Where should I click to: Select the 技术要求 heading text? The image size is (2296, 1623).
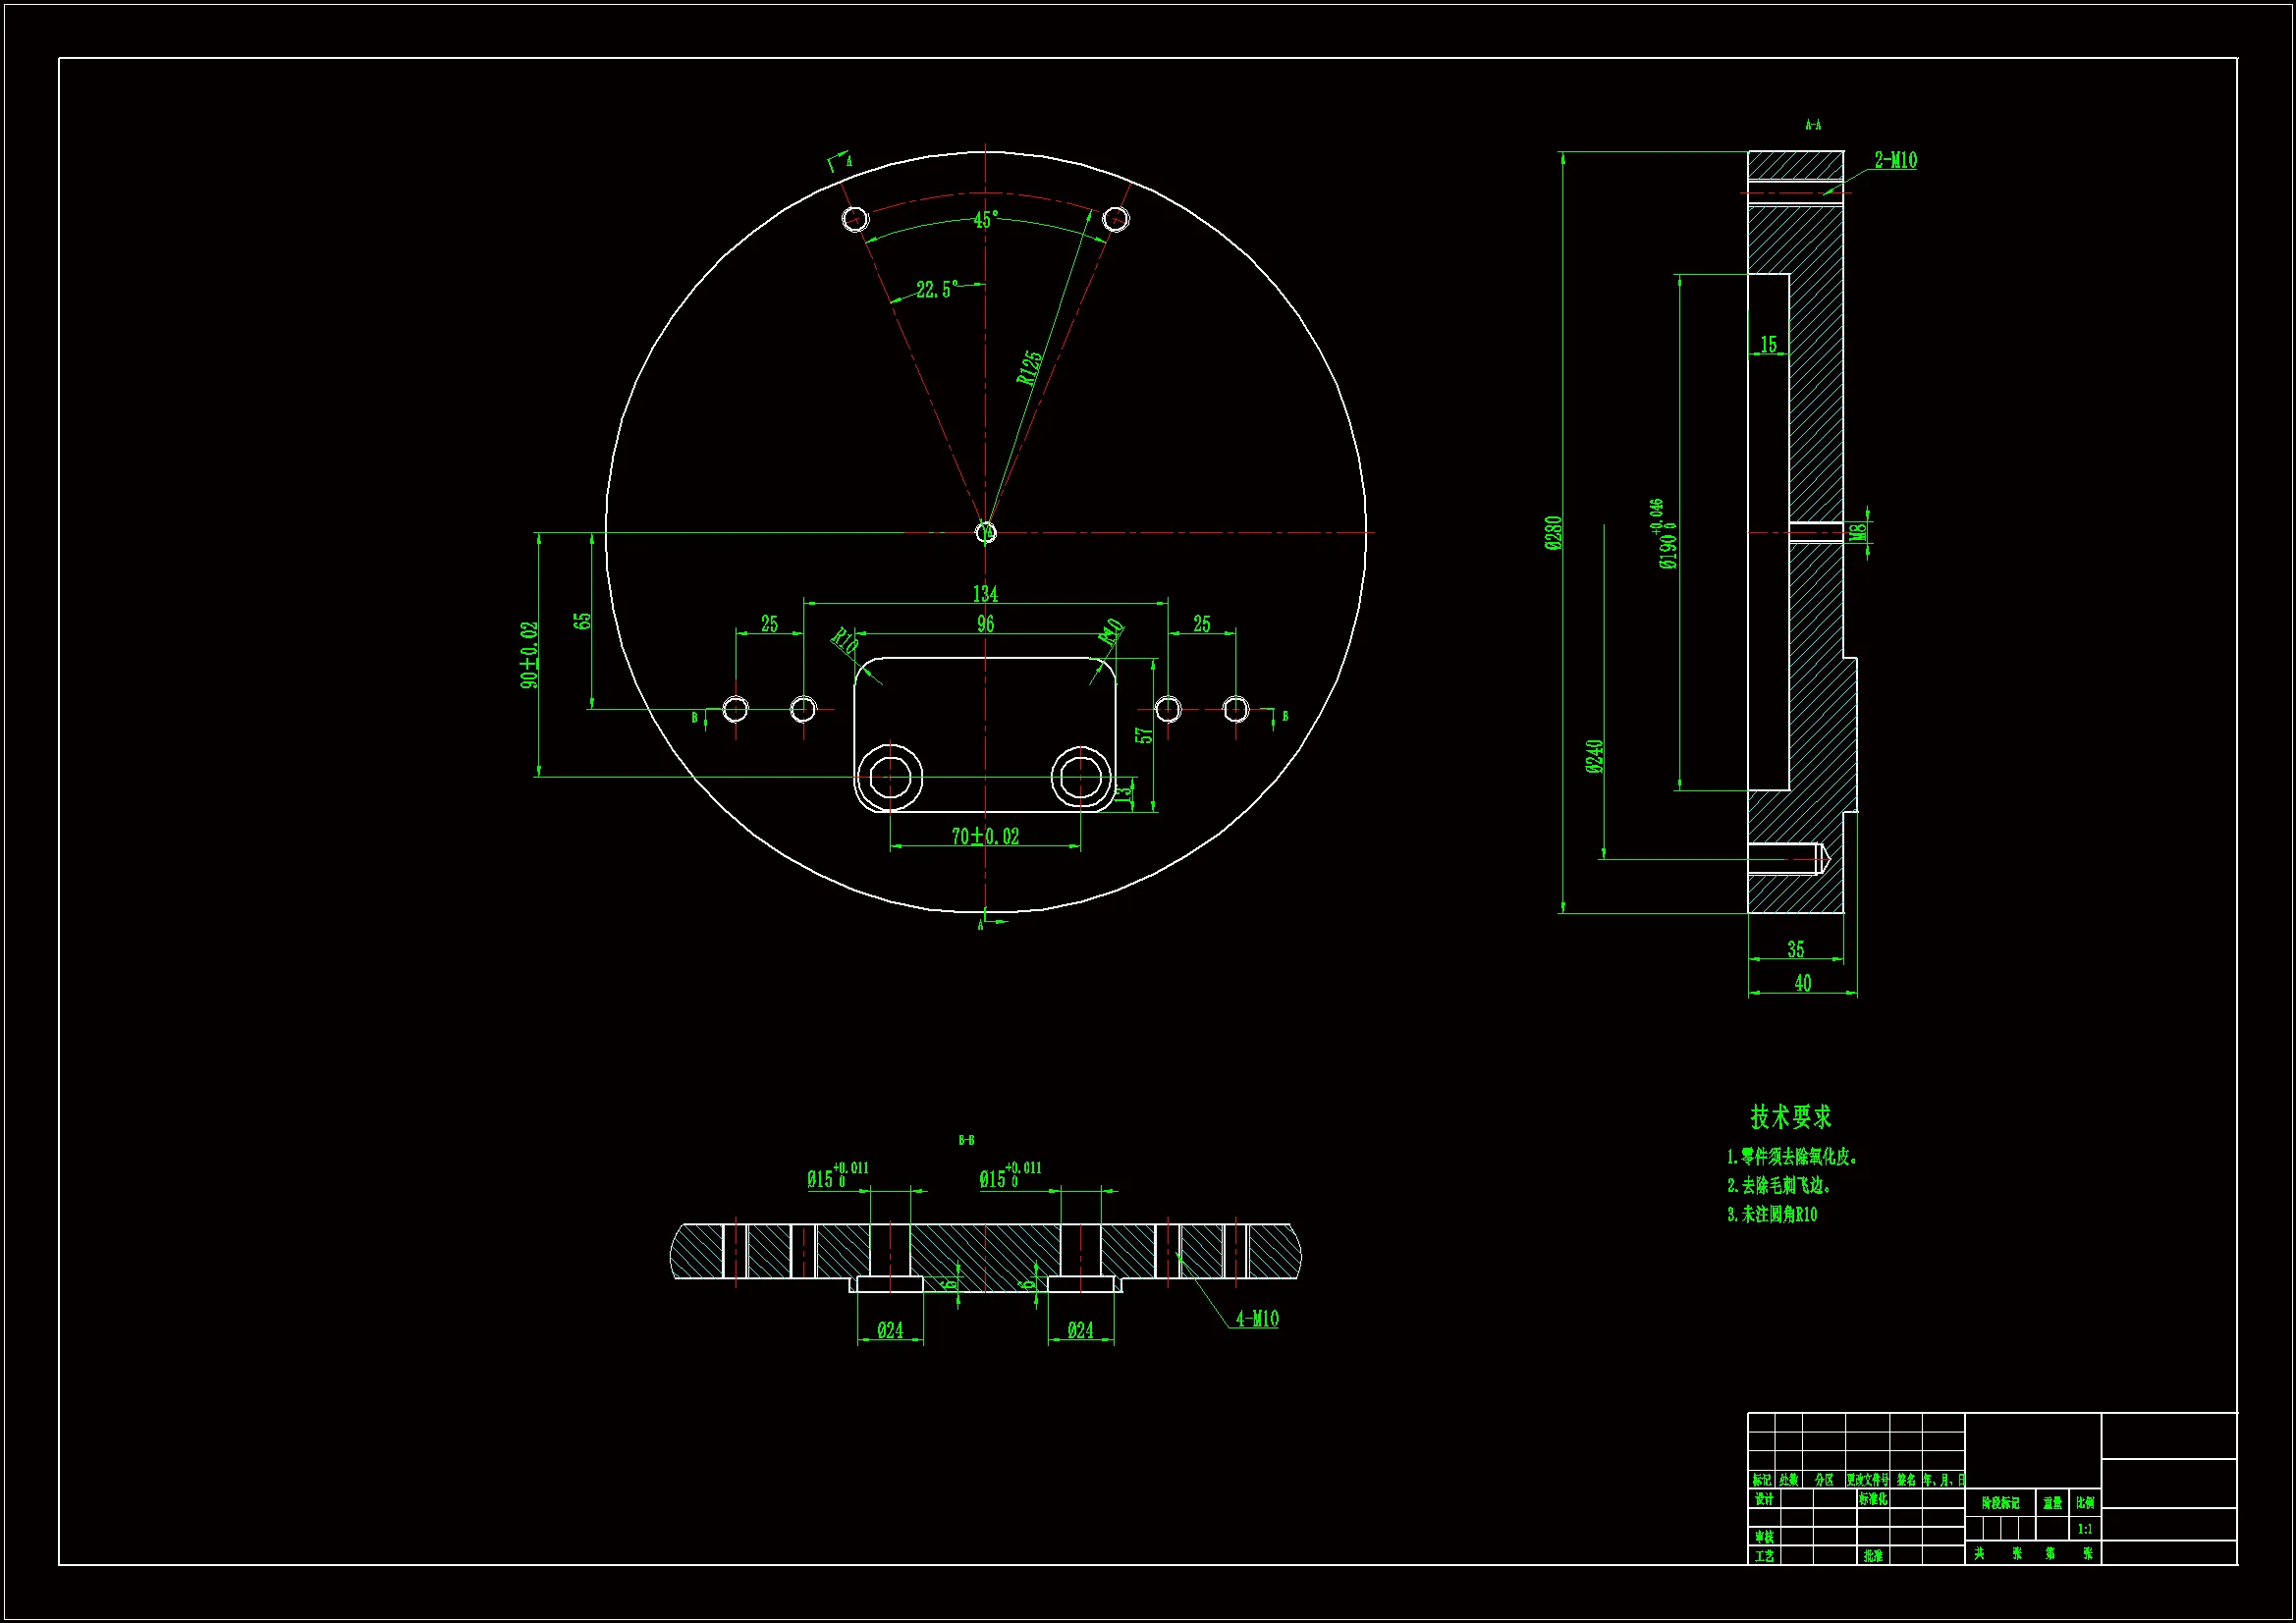pos(1790,1117)
